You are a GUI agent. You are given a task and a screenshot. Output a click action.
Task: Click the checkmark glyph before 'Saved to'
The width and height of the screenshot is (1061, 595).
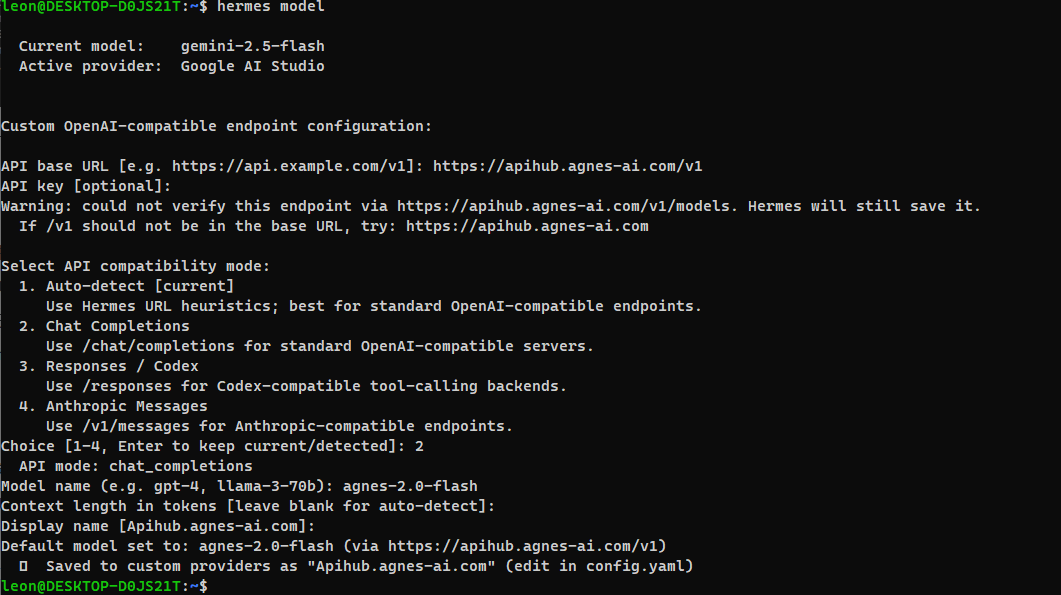[x=23, y=566]
